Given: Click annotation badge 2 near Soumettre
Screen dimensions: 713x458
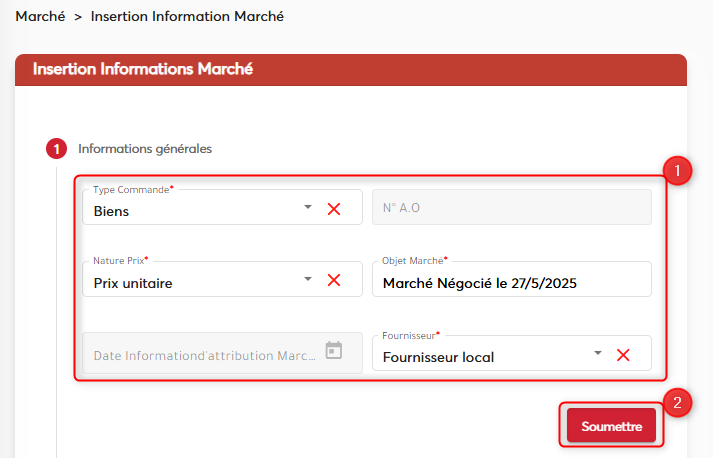Looking at the screenshot, I should click(677, 403).
